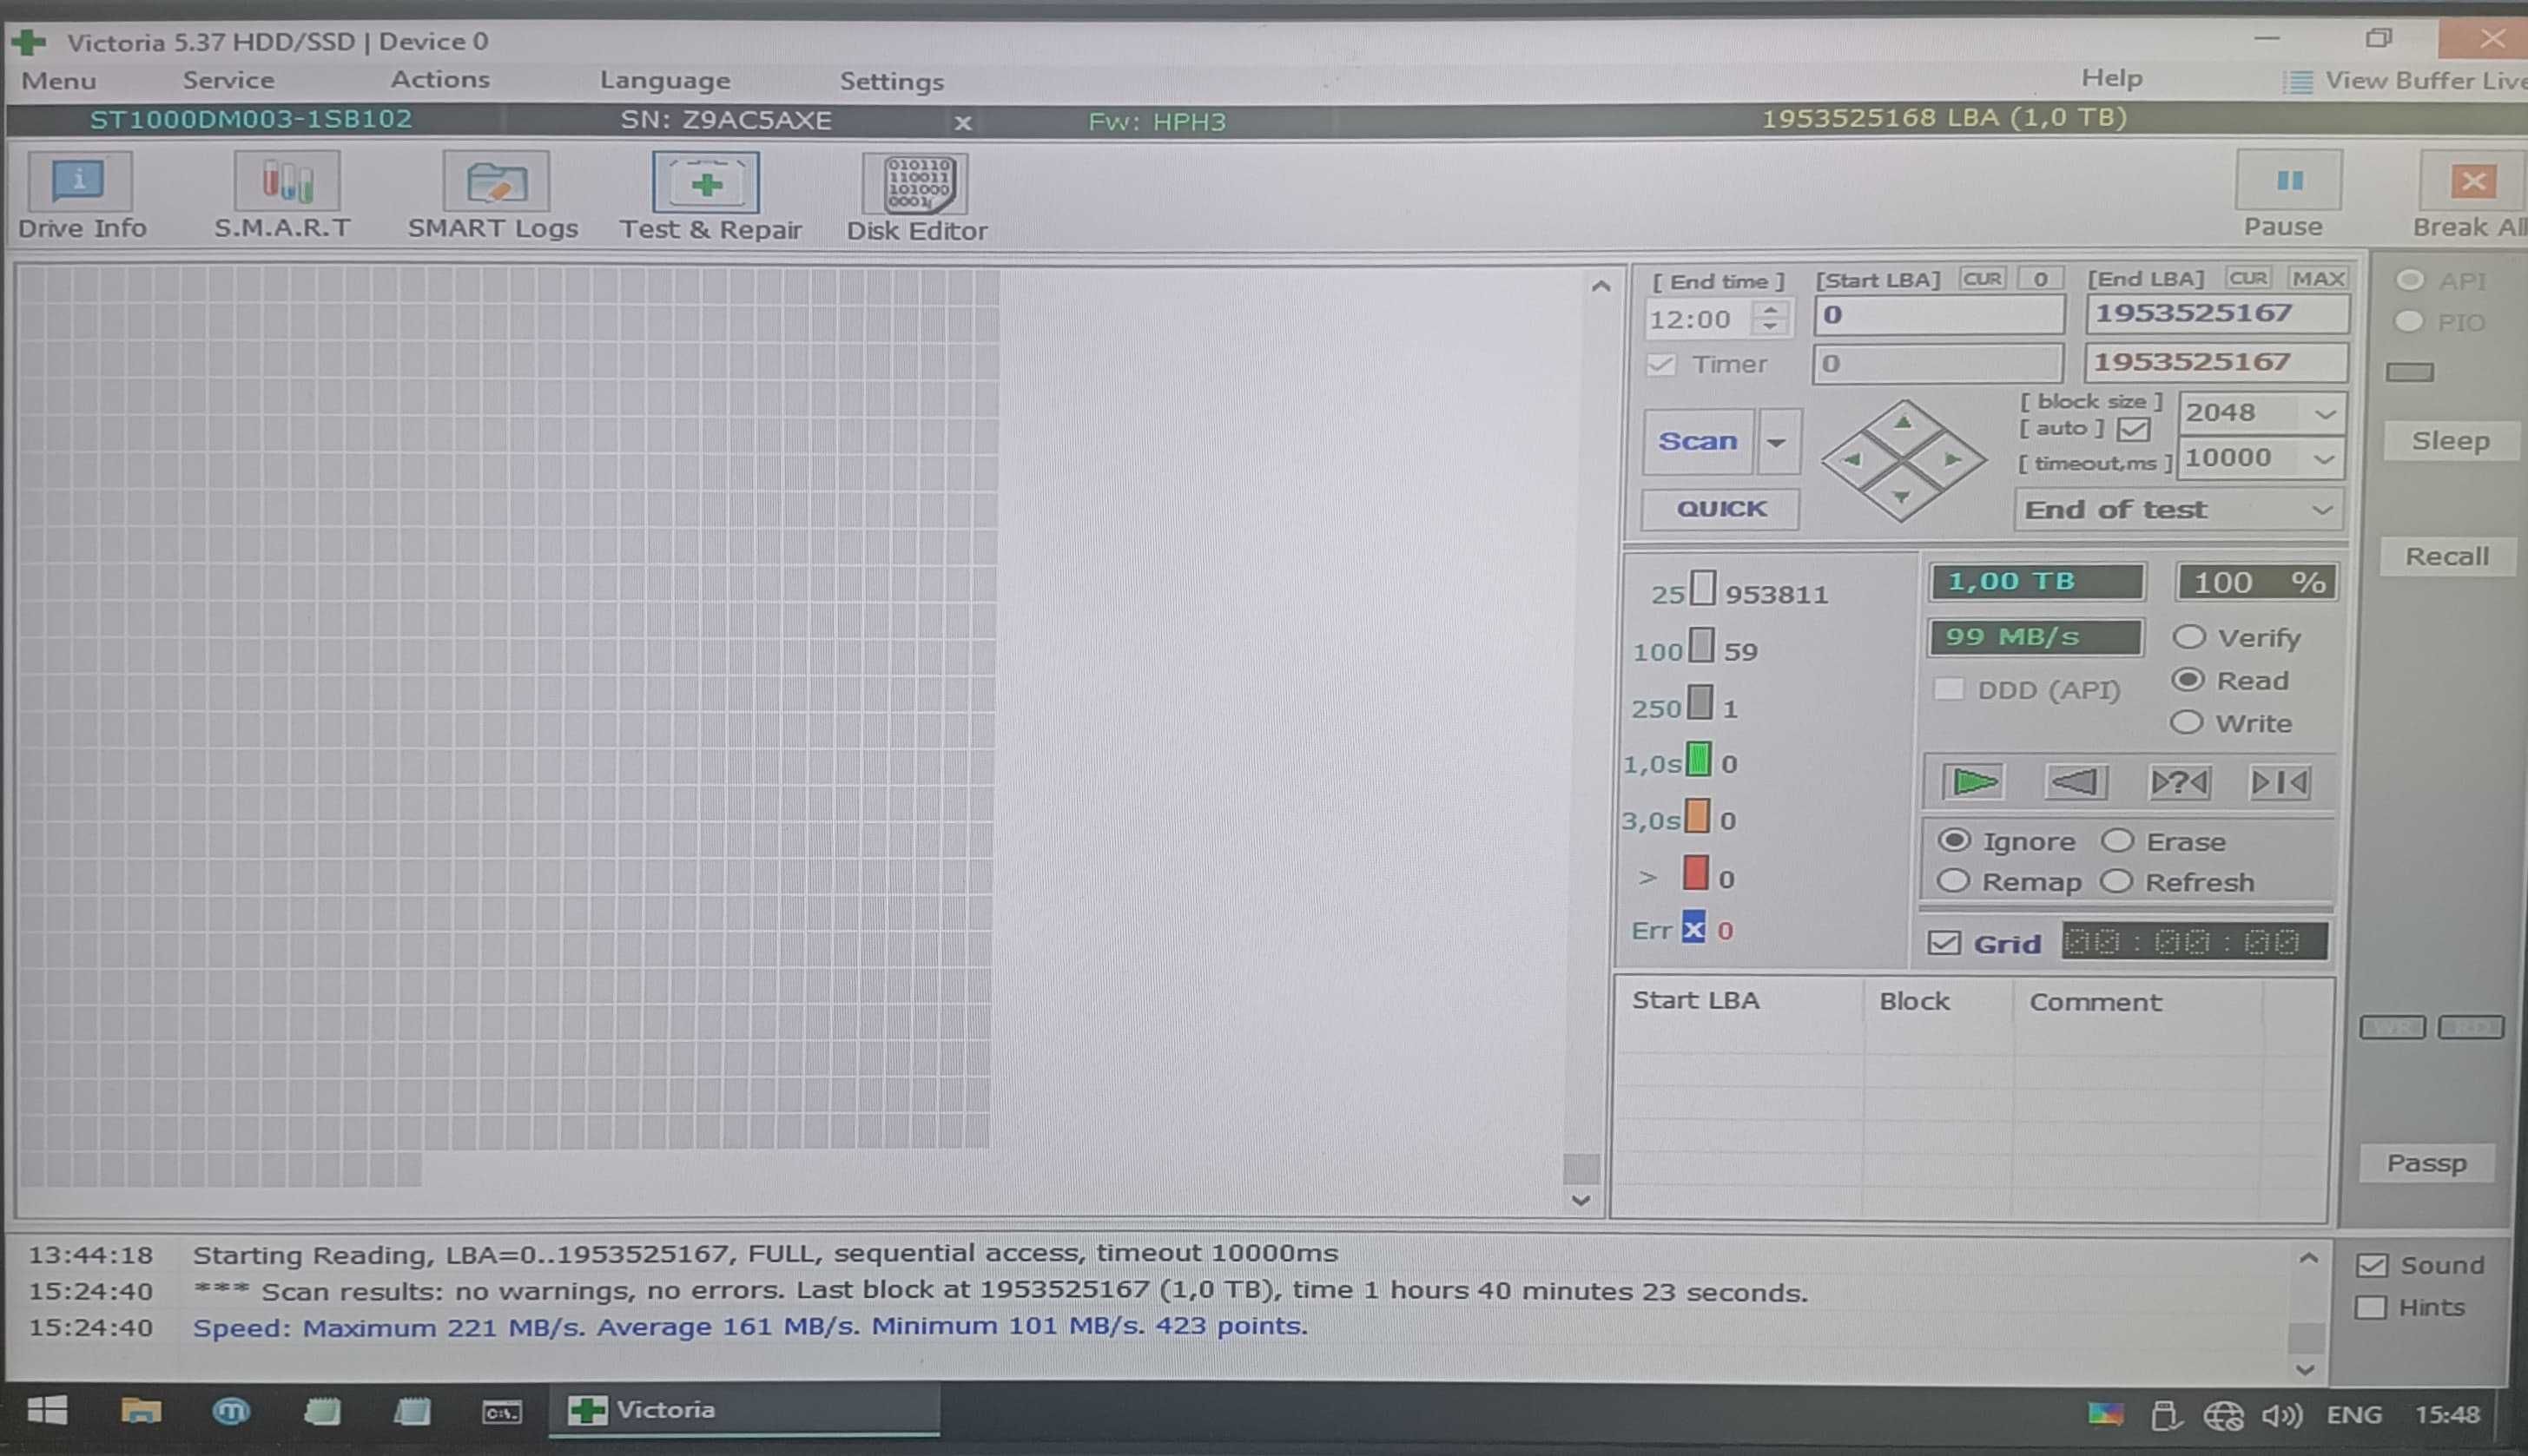Toggle the Sound checkbox
This screenshot has width=2528, height=1456.
click(2372, 1265)
